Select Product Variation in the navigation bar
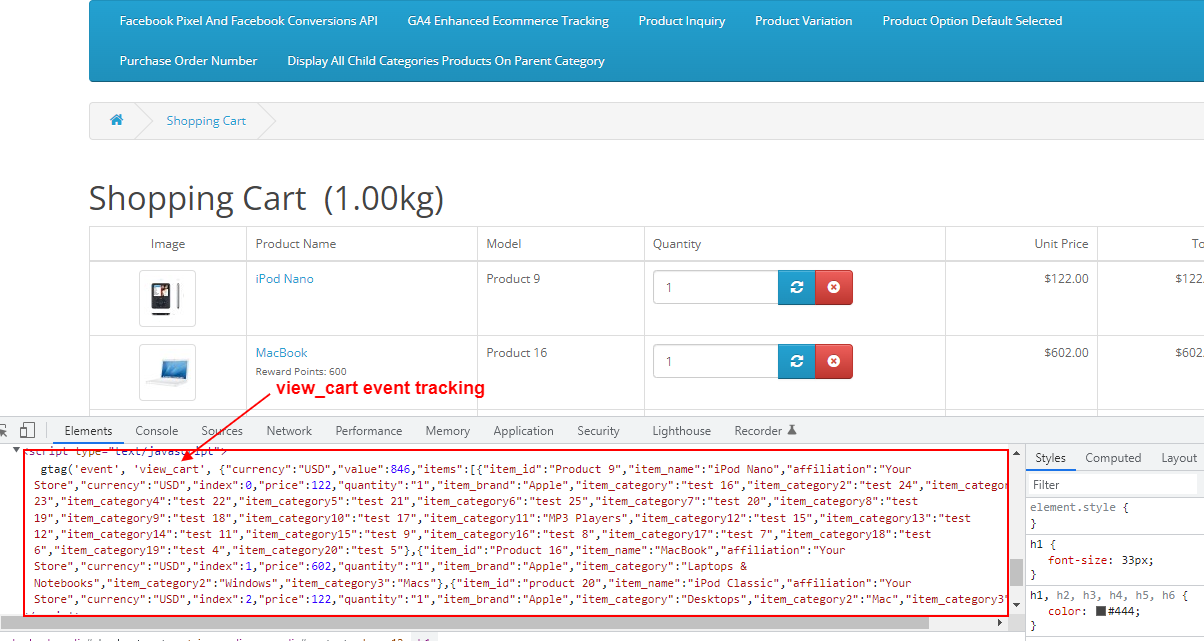The width and height of the screenshot is (1204, 641). (804, 21)
